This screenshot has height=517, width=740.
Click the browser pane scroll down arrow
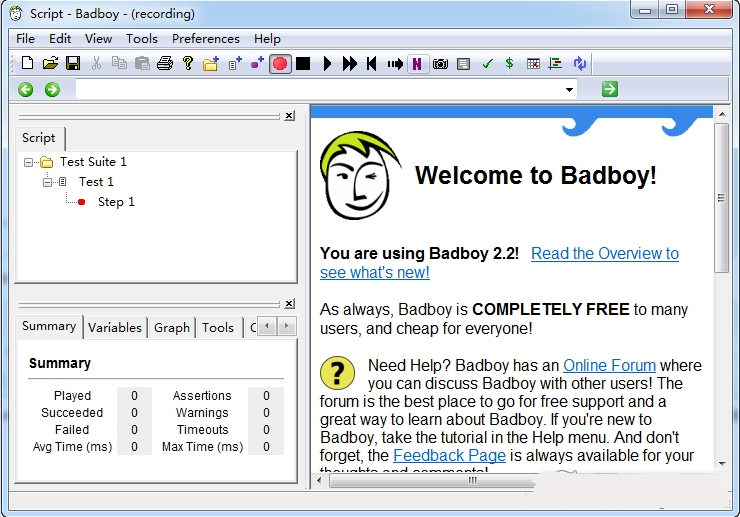722,464
